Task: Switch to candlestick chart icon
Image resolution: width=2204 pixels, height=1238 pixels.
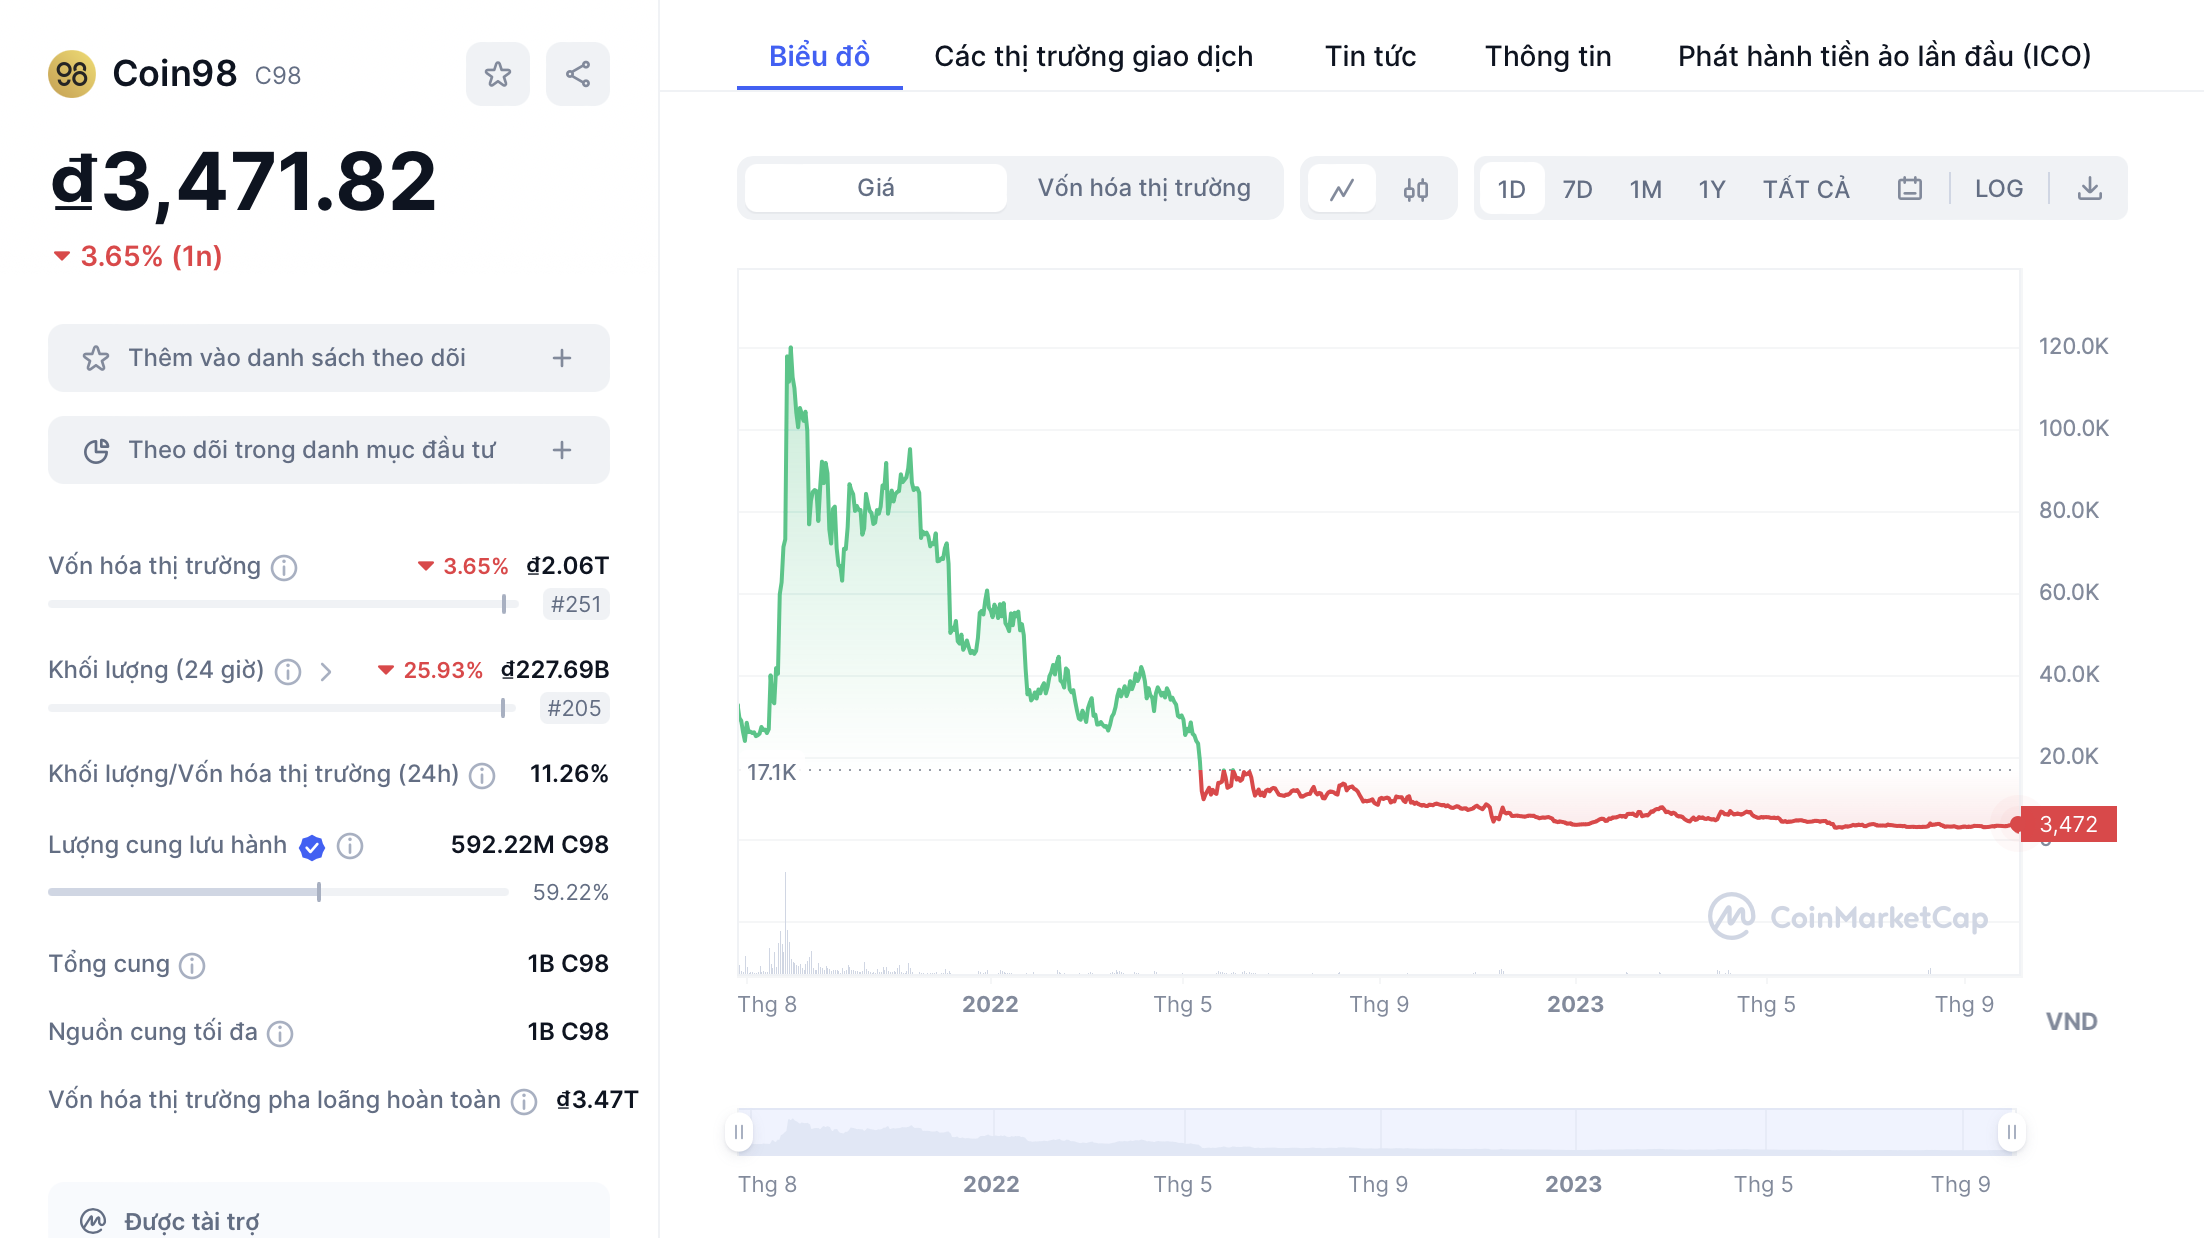Action: (x=1415, y=189)
